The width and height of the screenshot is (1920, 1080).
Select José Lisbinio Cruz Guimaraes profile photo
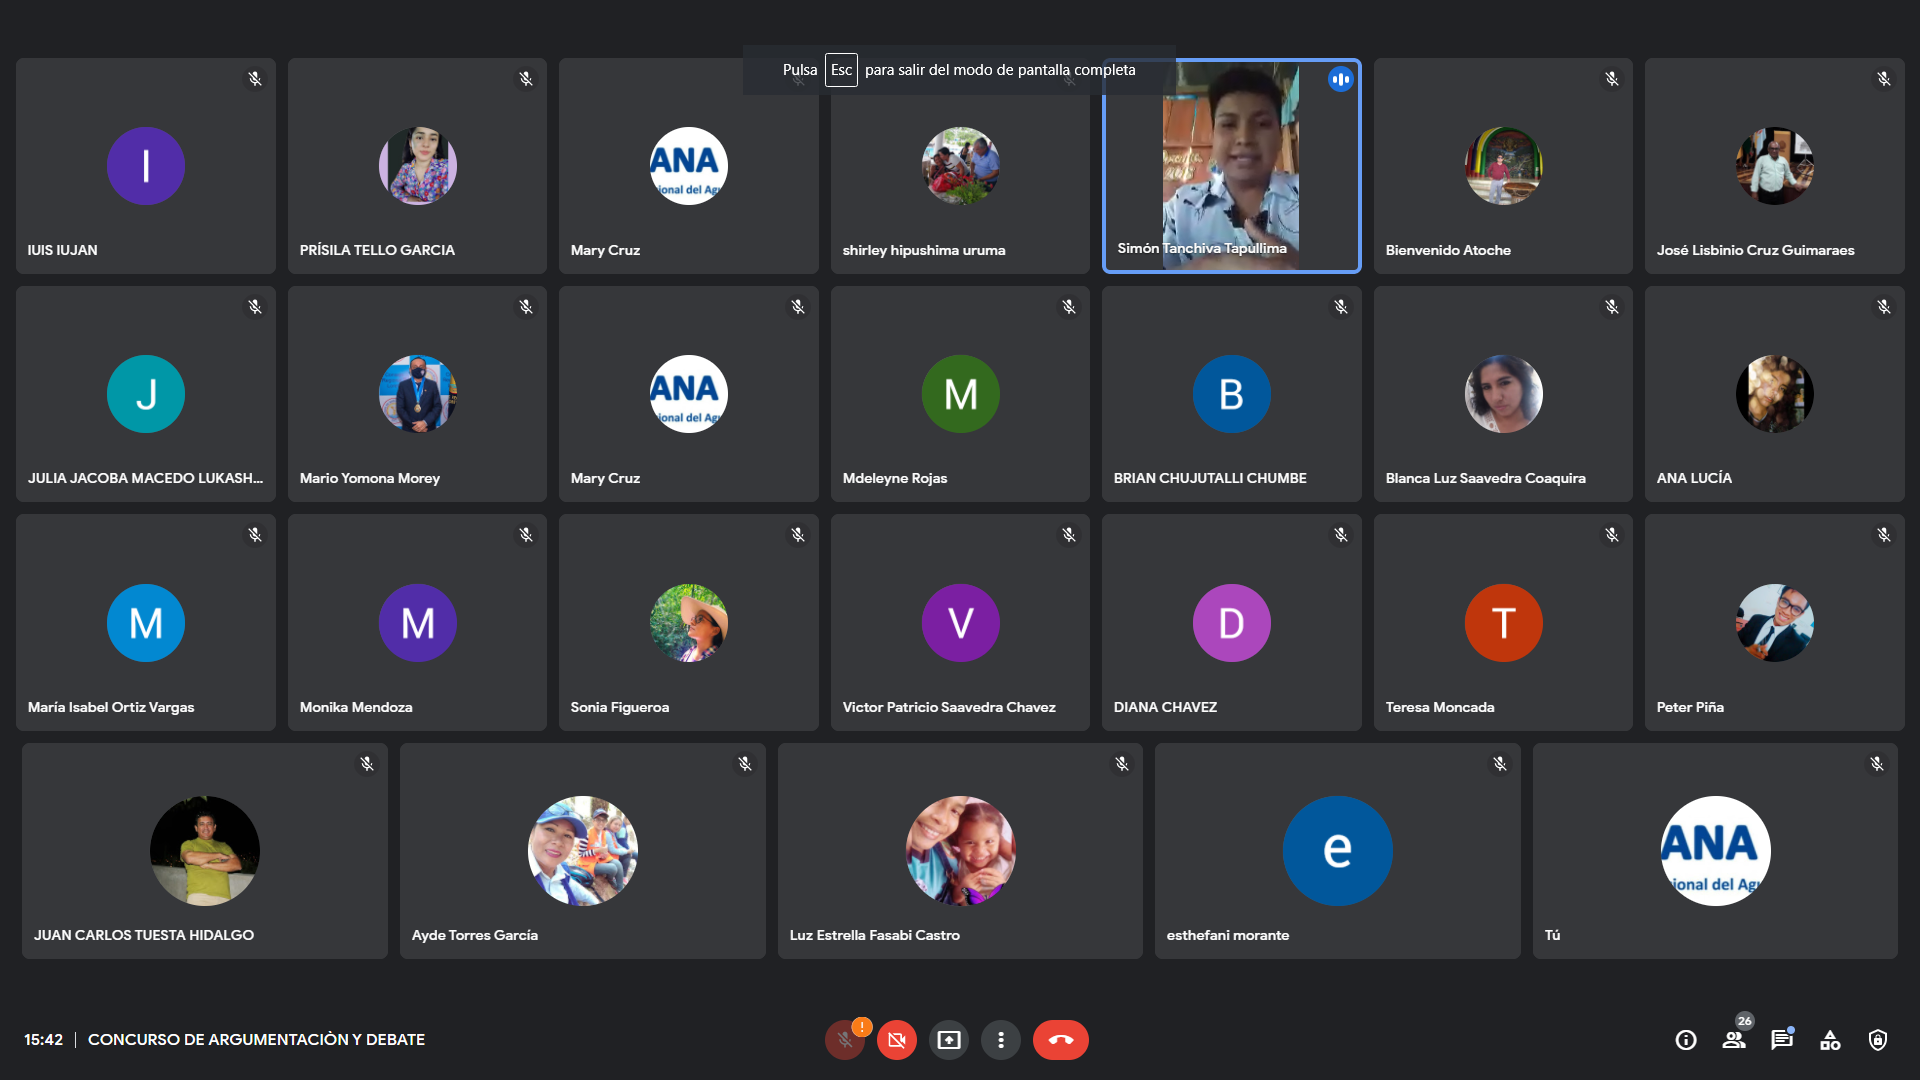click(x=1775, y=166)
